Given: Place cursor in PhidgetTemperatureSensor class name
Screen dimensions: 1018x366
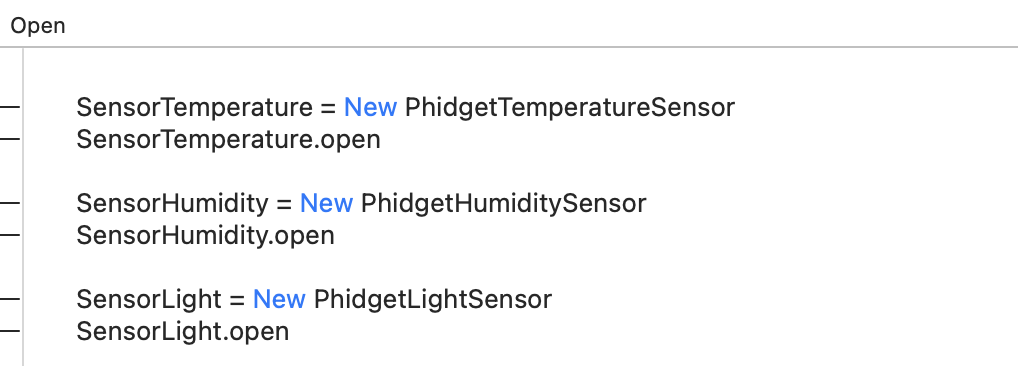Looking at the screenshot, I should click(x=569, y=107).
